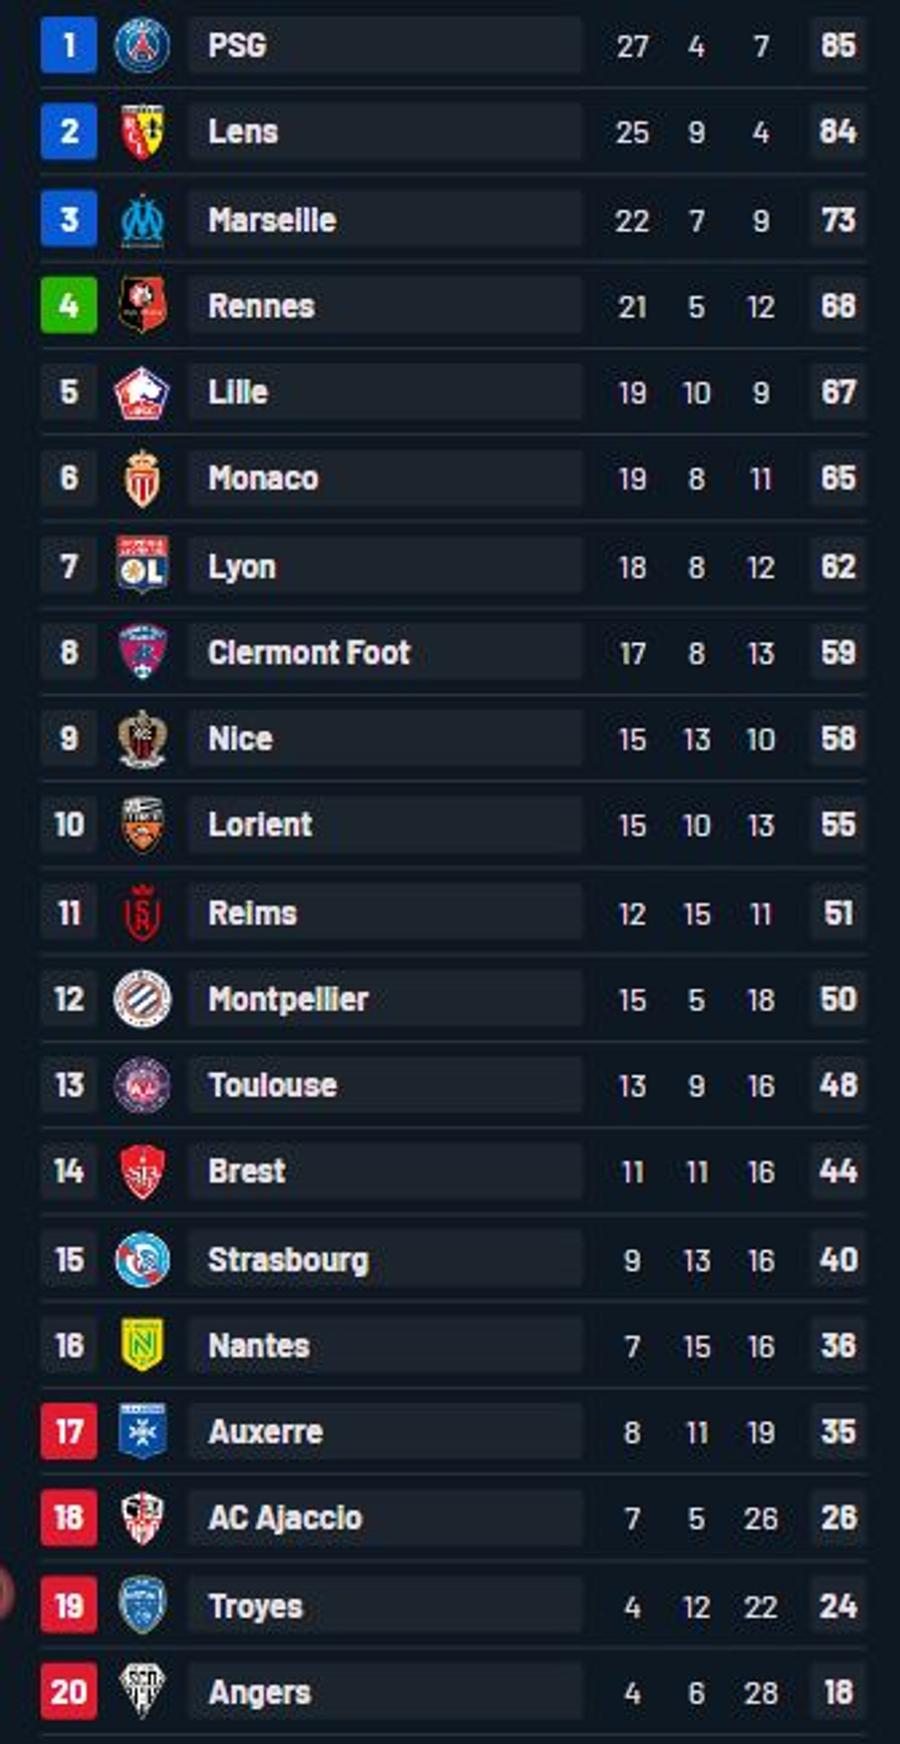Open the Clermont Foot team name
This screenshot has height=1744, width=900.
point(309,653)
